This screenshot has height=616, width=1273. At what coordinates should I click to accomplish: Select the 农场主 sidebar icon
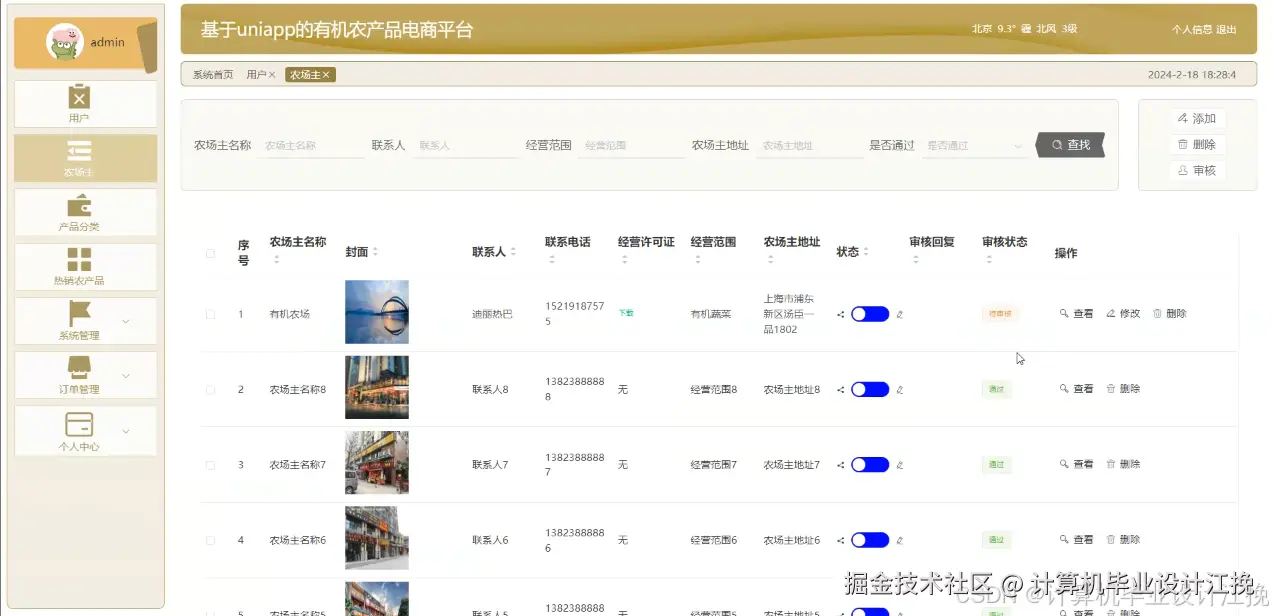[x=79, y=151]
